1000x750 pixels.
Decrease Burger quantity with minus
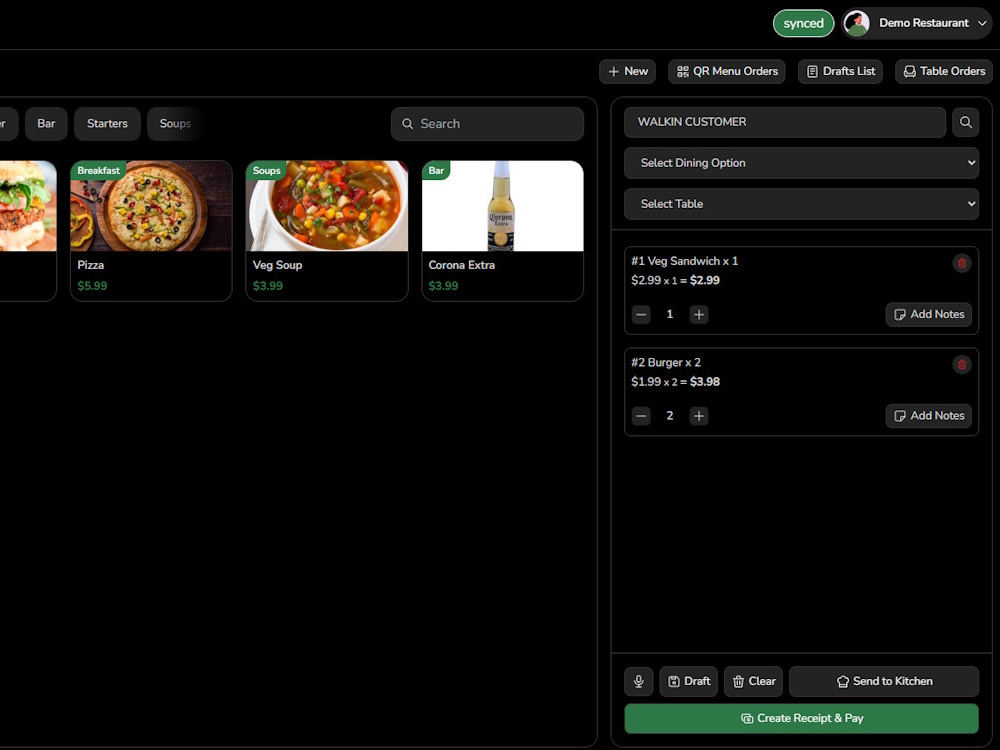(641, 416)
